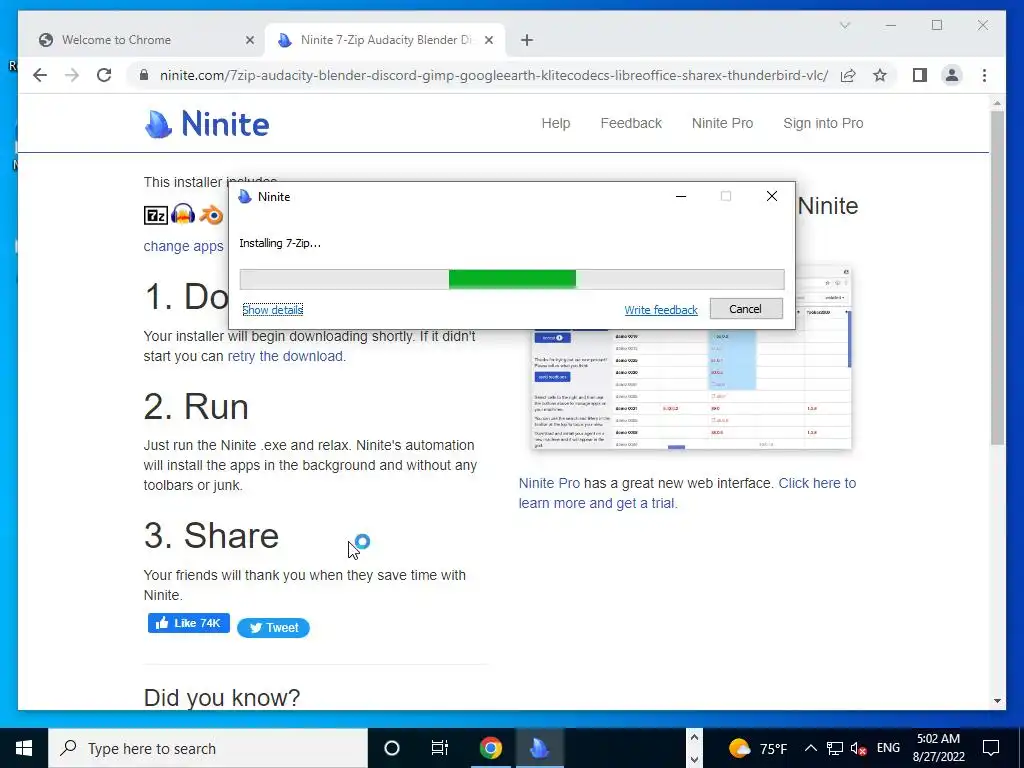This screenshot has width=1024, height=768.
Task: Open the Chrome three-dot menu
Action: (x=984, y=75)
